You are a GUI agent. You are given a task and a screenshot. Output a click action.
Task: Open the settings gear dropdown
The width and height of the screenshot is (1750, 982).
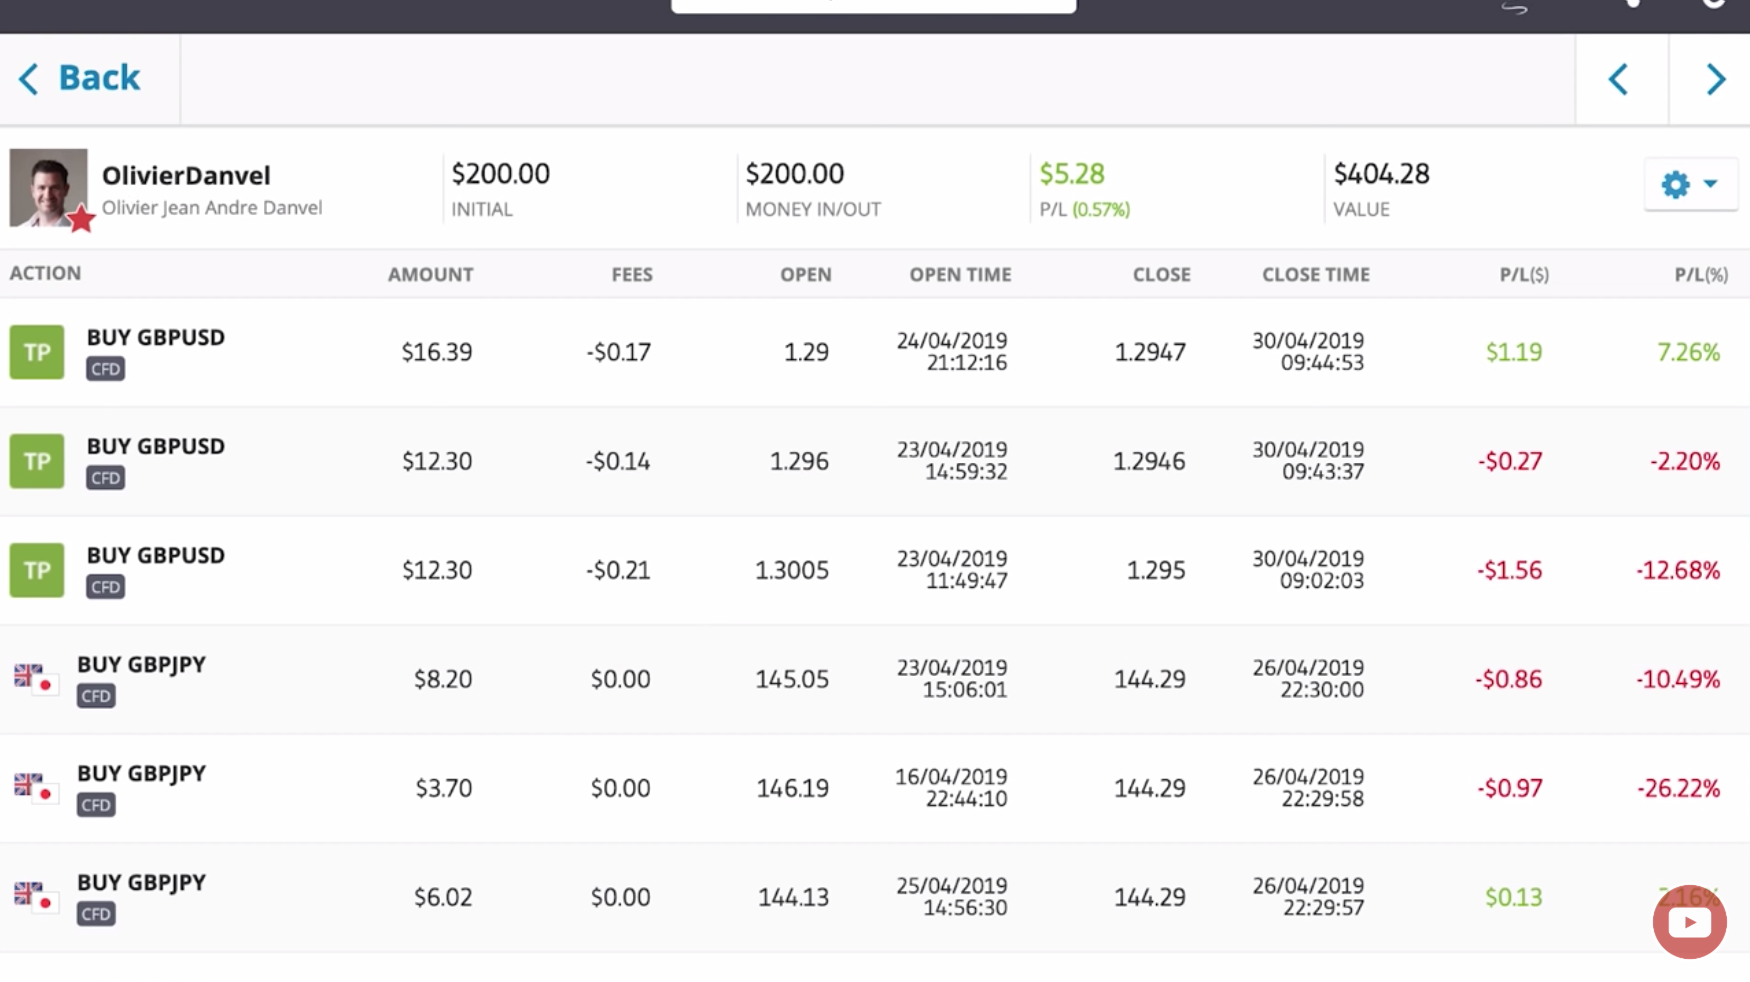coord(1690,184)
